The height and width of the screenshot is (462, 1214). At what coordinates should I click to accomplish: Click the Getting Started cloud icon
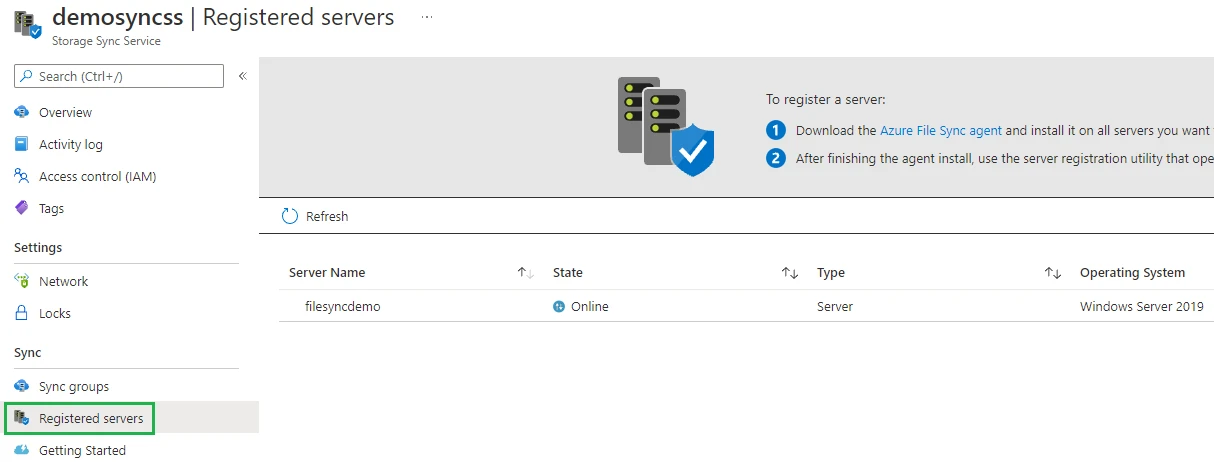point(22,450)
